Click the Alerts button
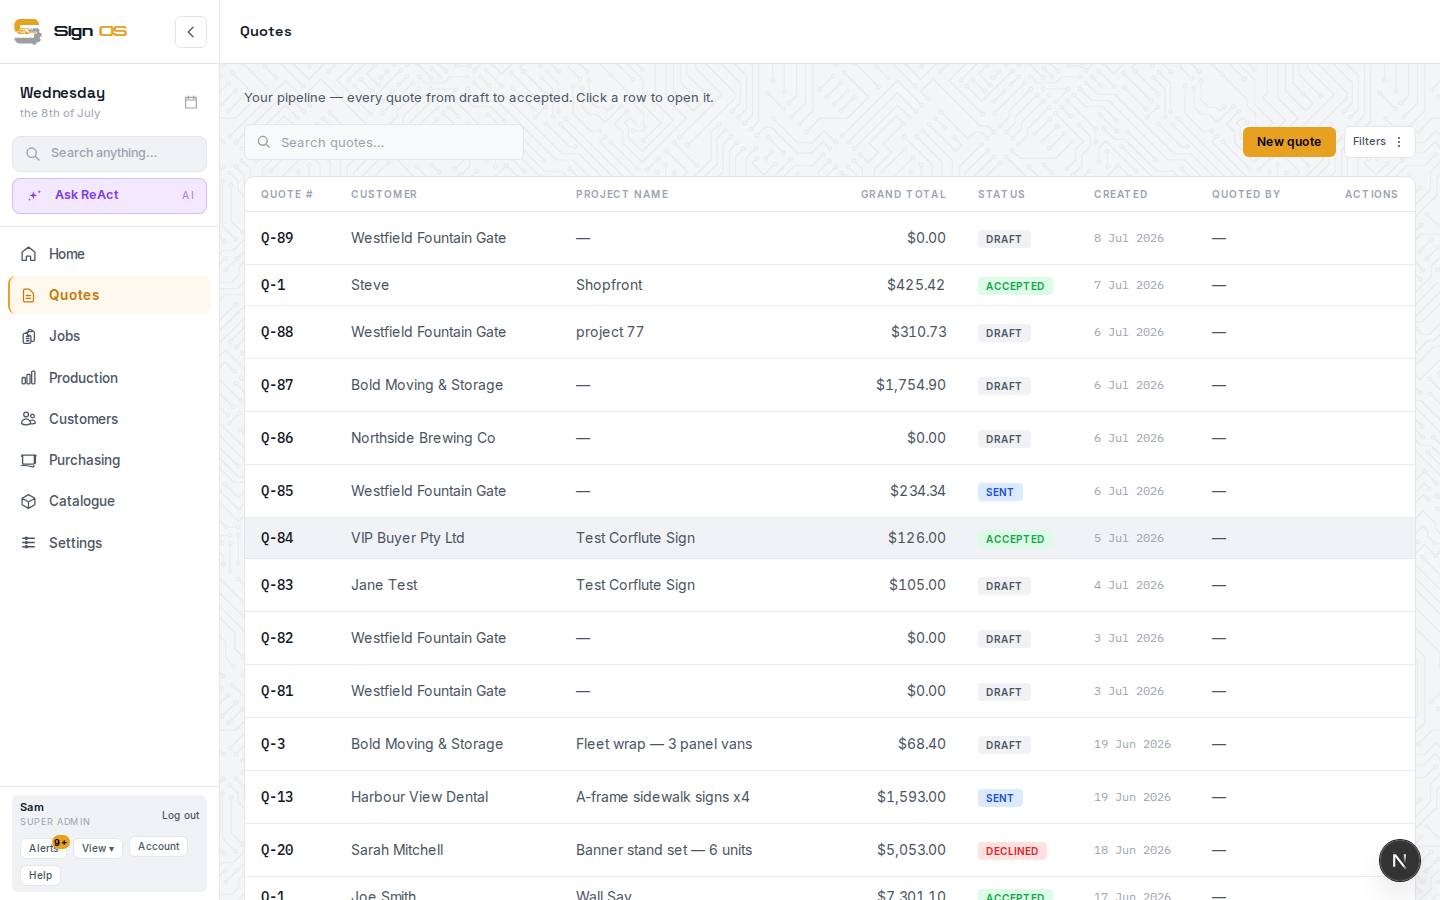The height and width of the screenshot is (900, 1440). pos(43,848)
